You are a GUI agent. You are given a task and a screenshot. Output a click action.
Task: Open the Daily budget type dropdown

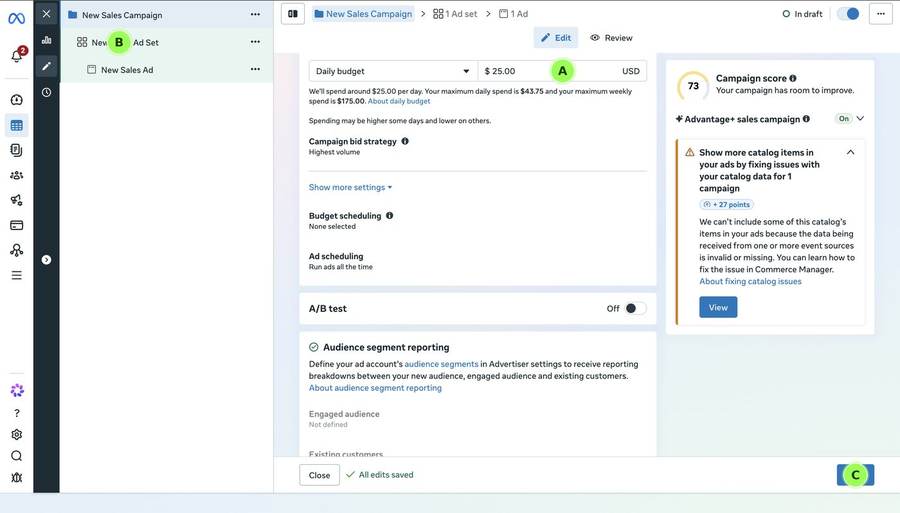[x=393, y=71]
